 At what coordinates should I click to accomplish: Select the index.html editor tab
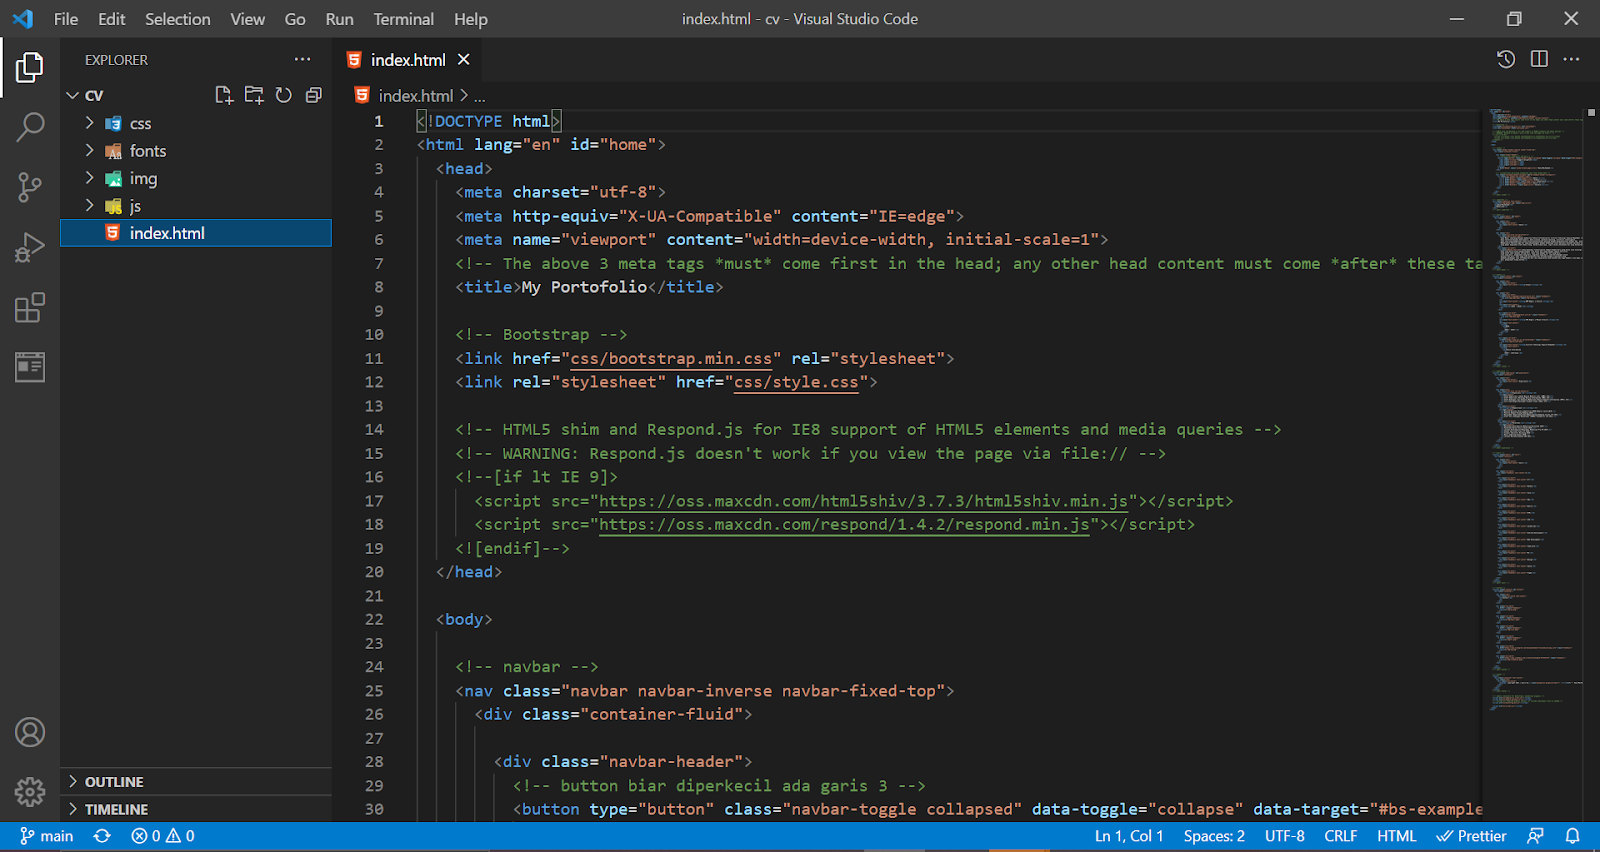pos(408,60)
